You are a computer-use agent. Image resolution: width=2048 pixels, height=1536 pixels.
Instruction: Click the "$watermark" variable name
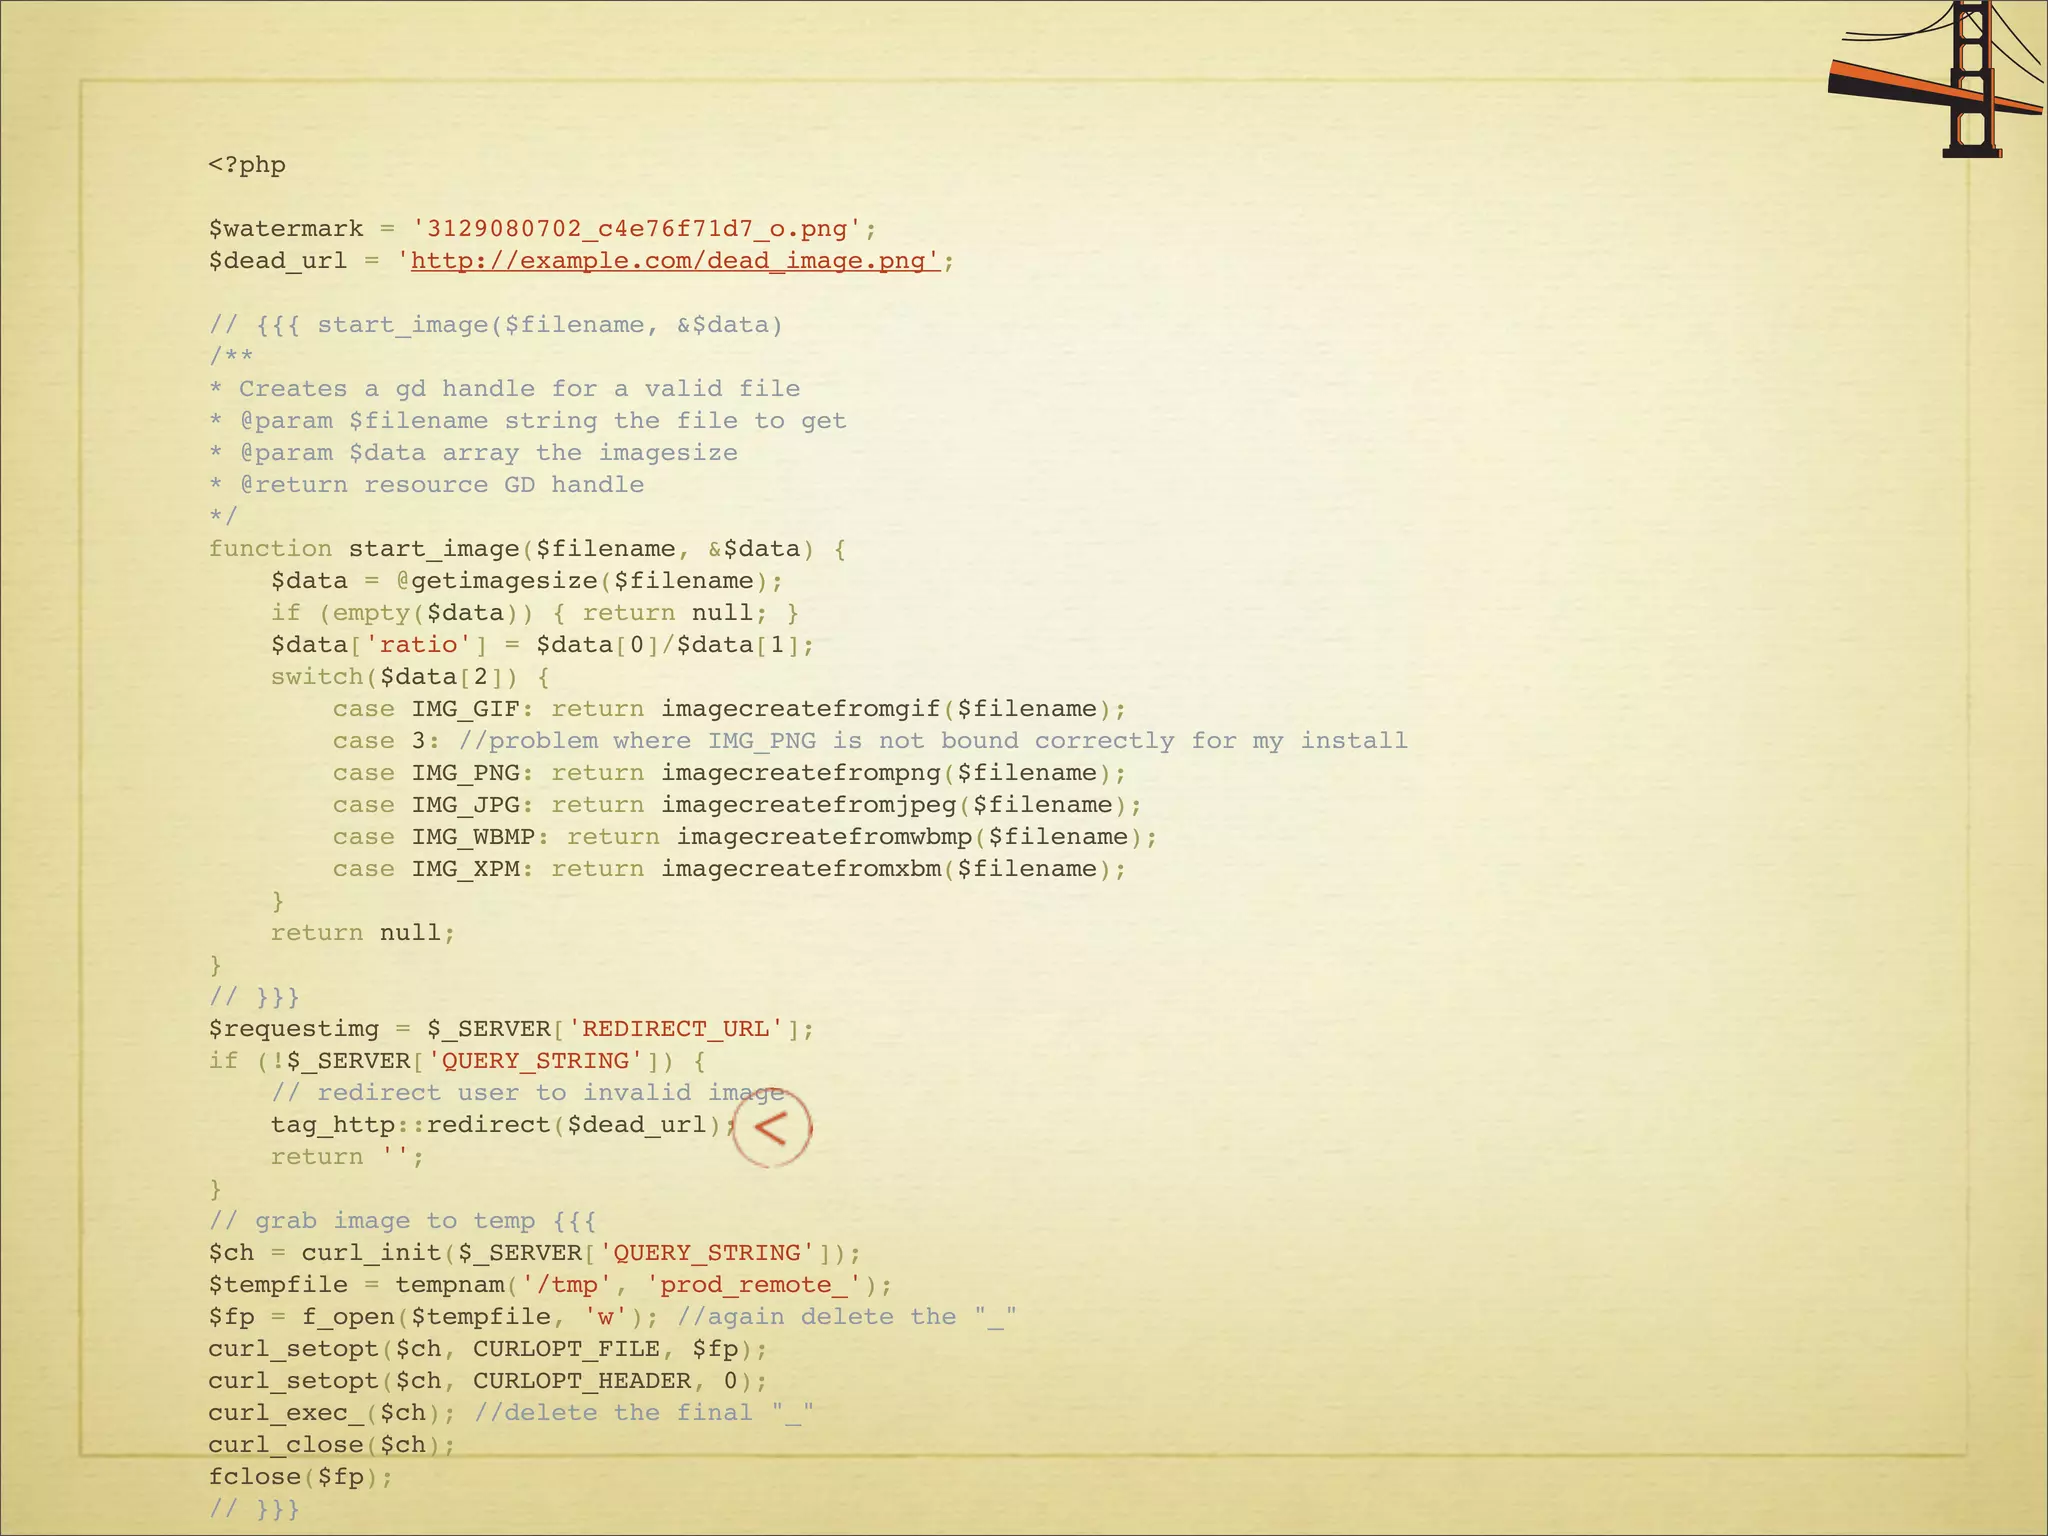point(286,229)
